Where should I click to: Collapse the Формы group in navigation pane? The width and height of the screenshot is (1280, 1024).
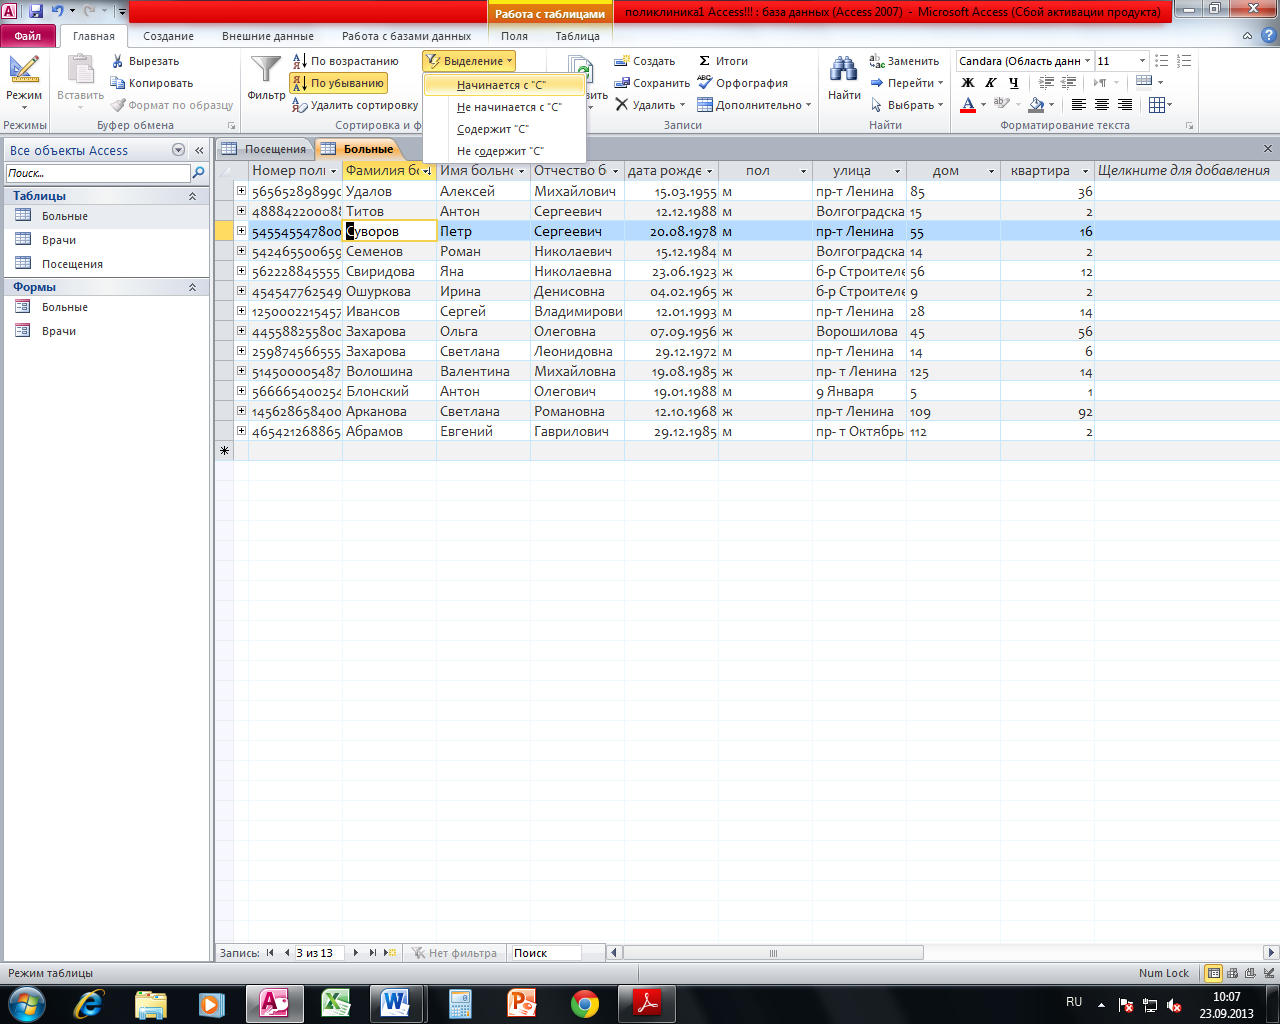point(192,287)
